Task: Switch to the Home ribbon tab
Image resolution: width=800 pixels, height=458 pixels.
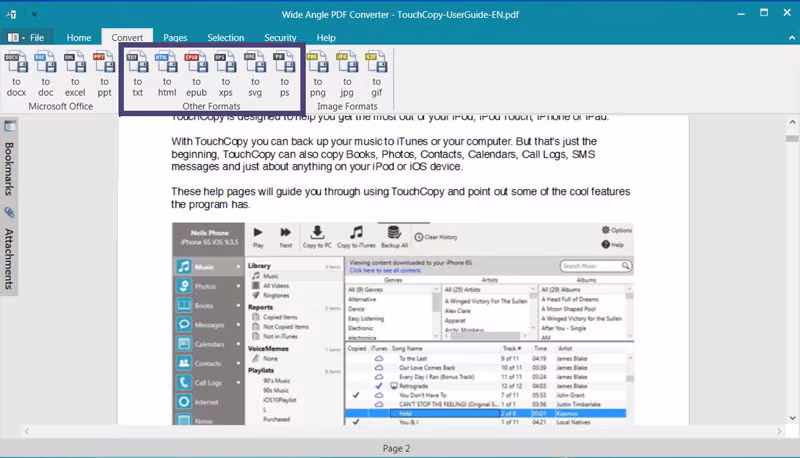Action: pyautogui.click(x=79, y=37)
